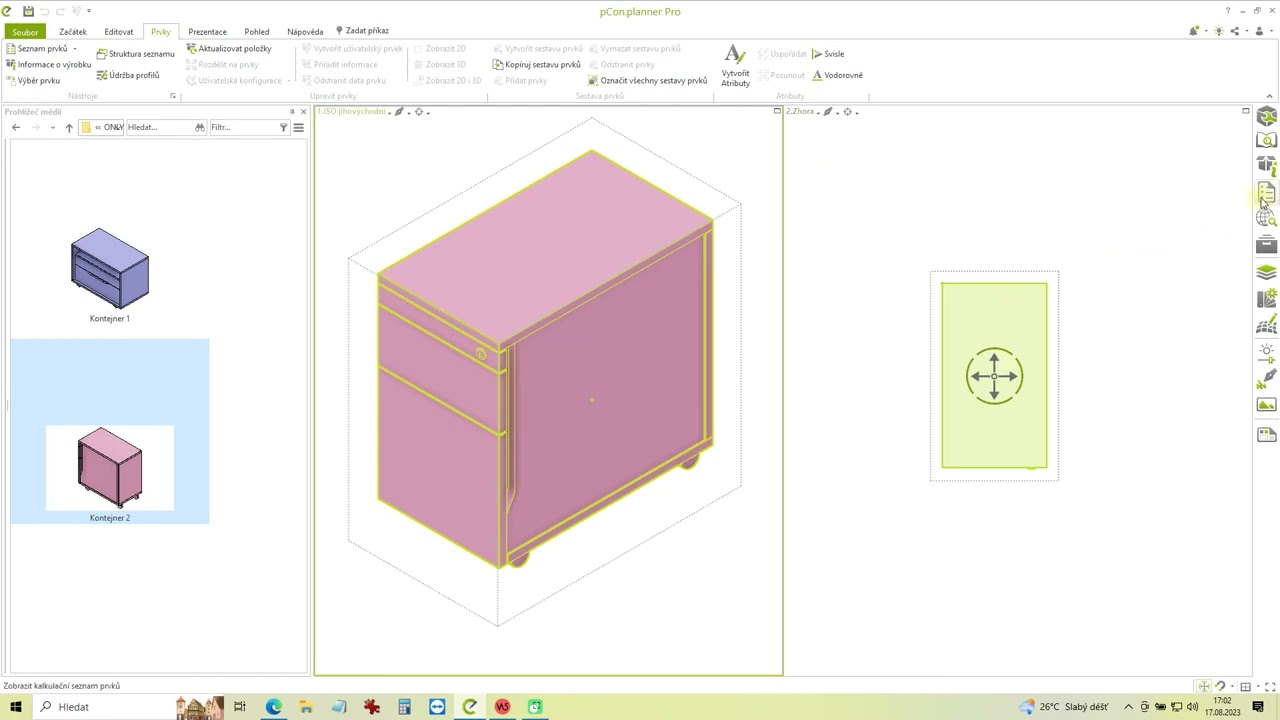Open the web search globe sidebar icon
The image size is (1280, 720).
pyautogui.click(x=1266, y=218)
